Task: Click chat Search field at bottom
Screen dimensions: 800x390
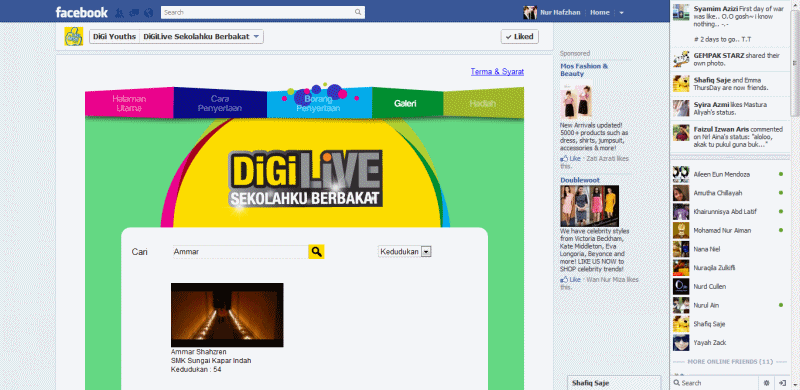Action: tap(715, 383)
